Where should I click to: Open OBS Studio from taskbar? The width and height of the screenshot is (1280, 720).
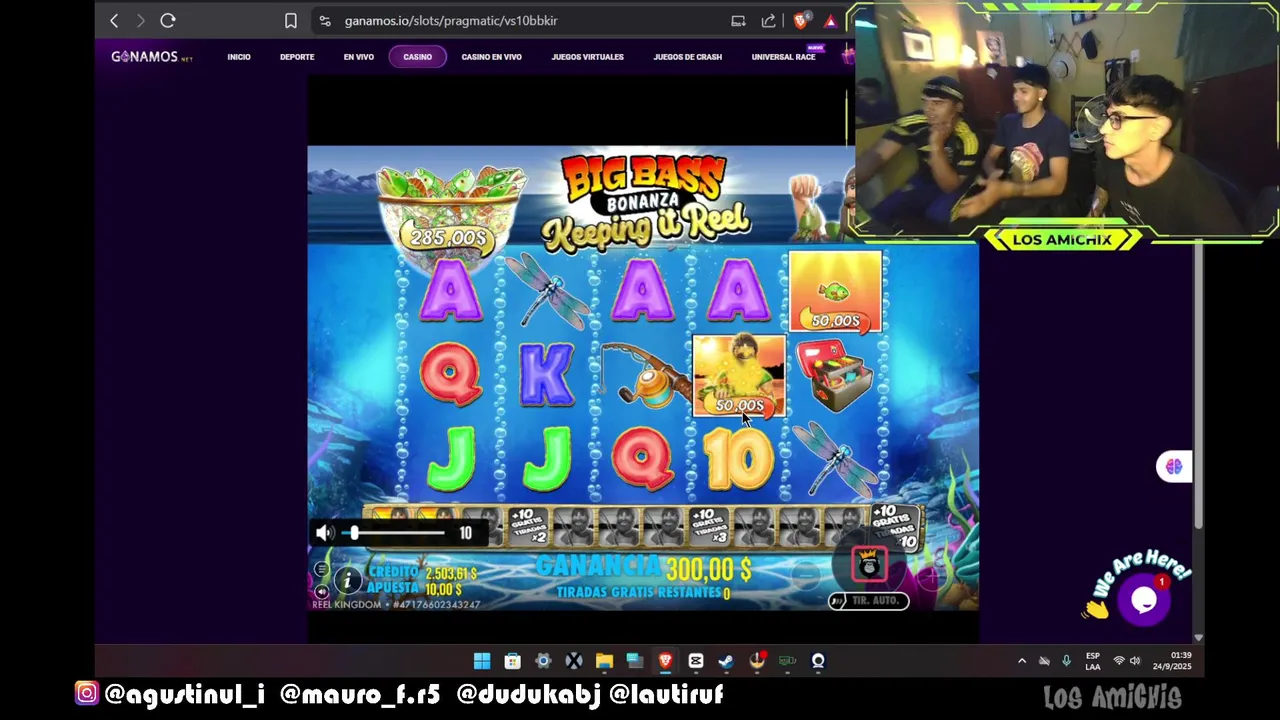[818, 661]
